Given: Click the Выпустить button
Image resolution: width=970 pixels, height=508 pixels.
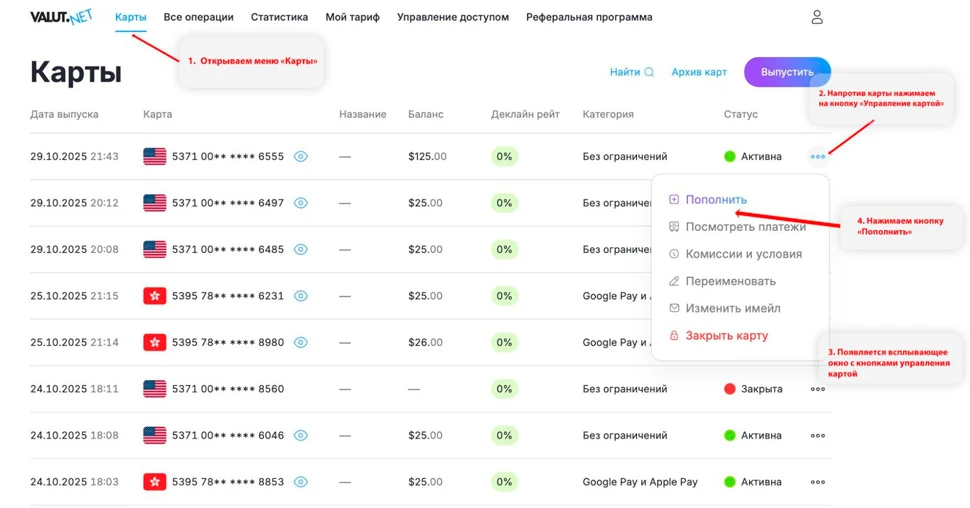Looking at the screenshot, I should click(x=787, y=72).
